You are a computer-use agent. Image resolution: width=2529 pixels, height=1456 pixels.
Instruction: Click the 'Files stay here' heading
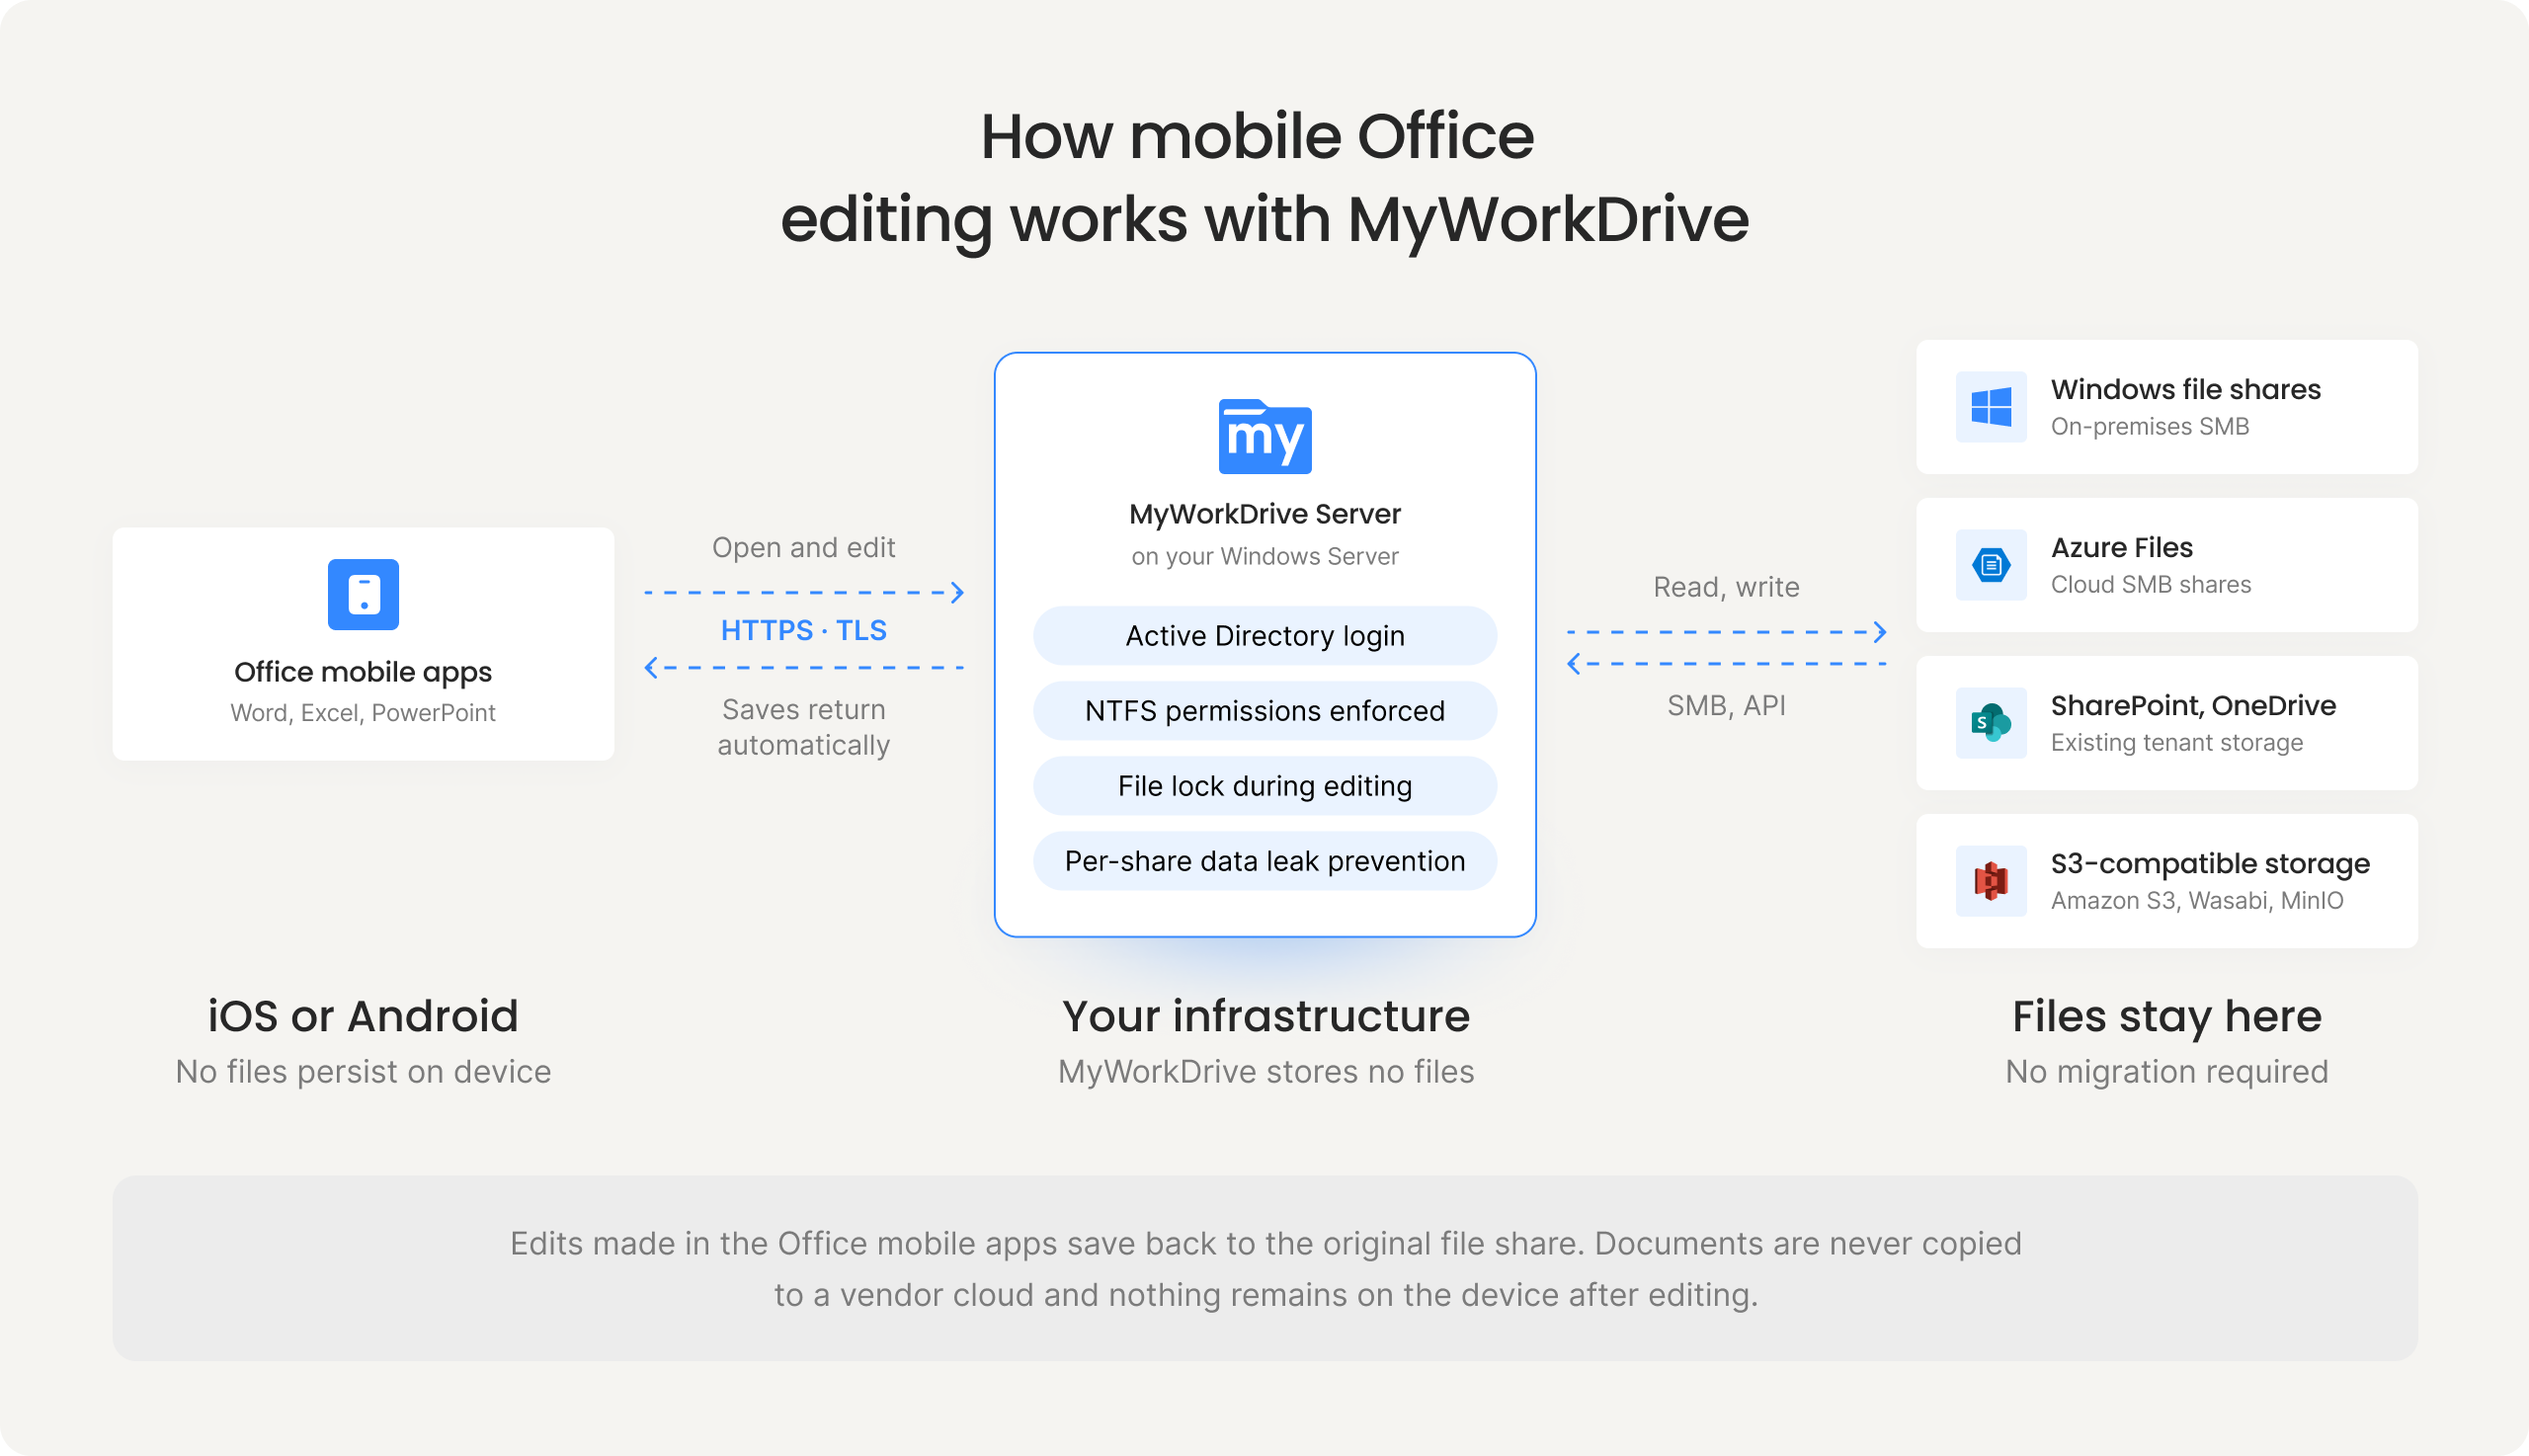2167,1016
